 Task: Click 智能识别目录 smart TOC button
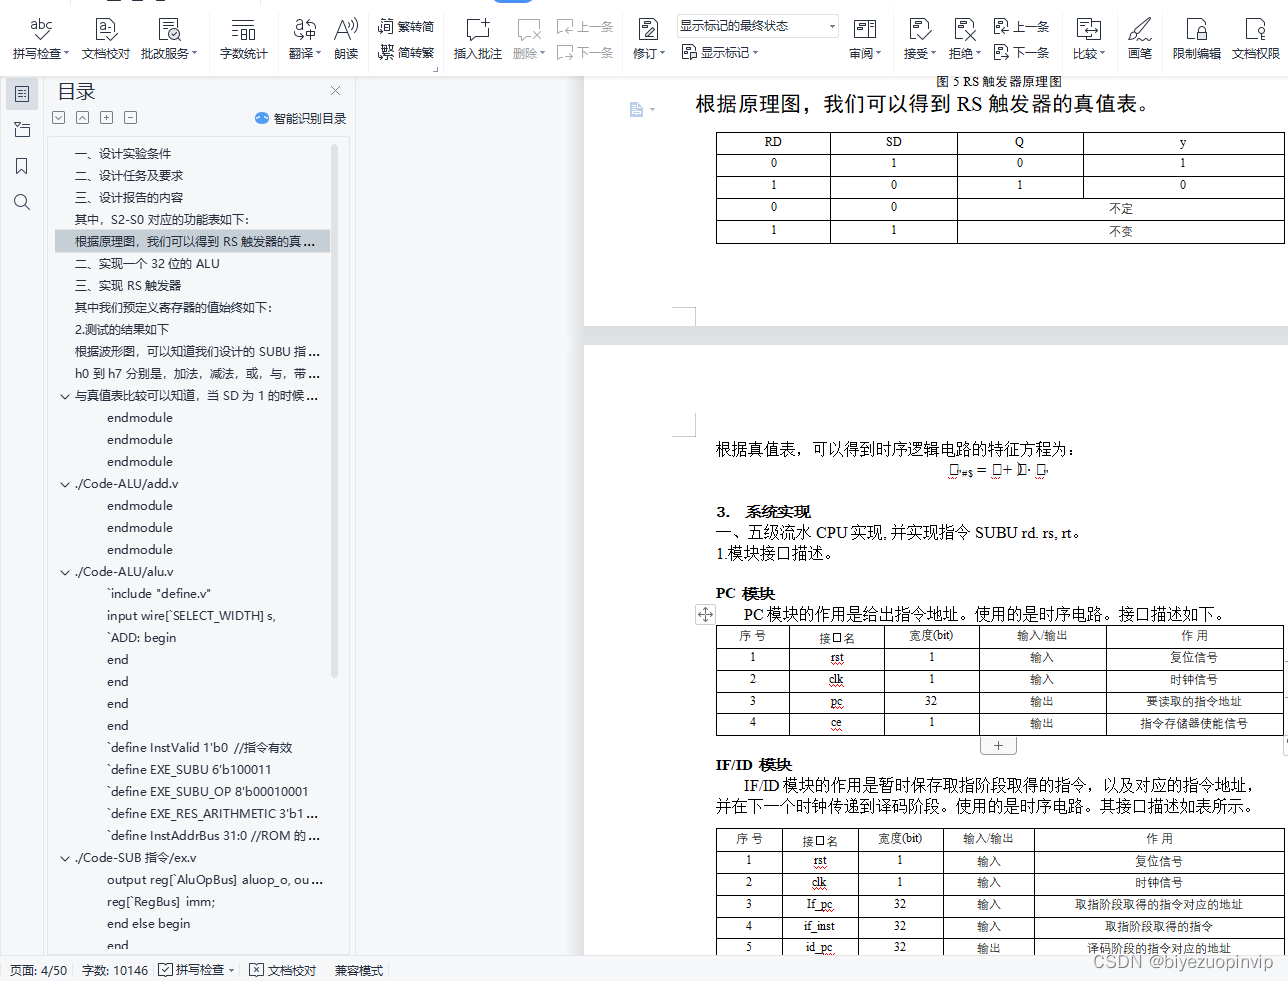pyautogui.click(x=300, y=118)
